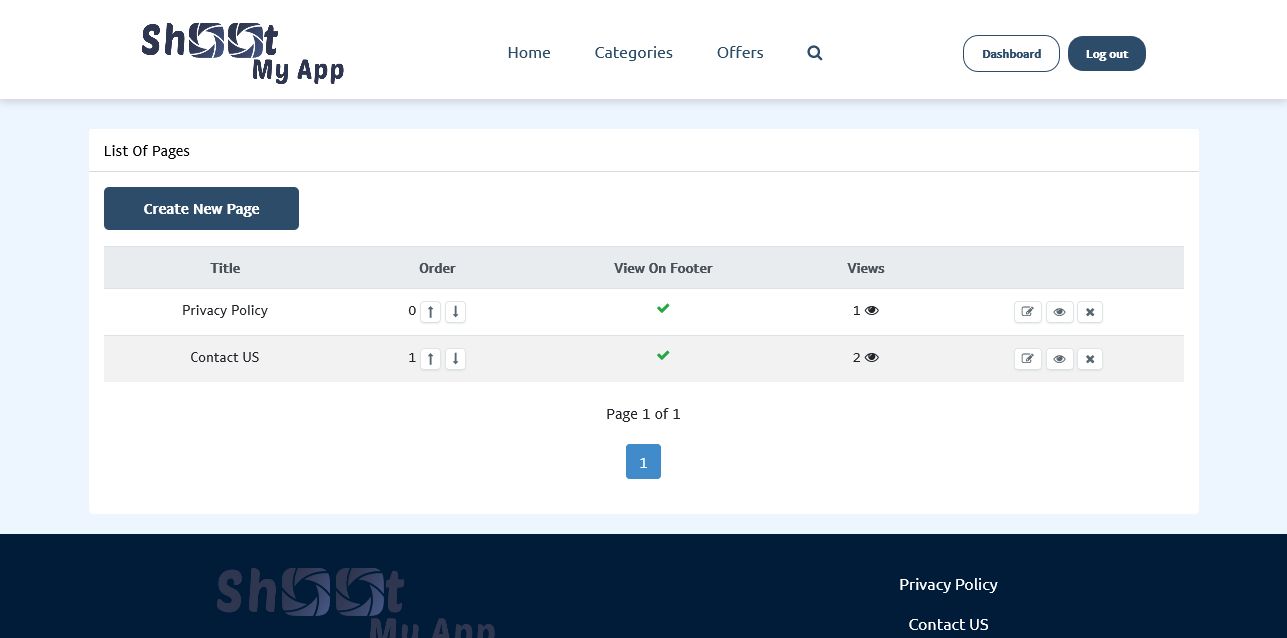Delete the Privacy Policy page
This screenshot has width=1287, height=638.
click(1090, 312)
